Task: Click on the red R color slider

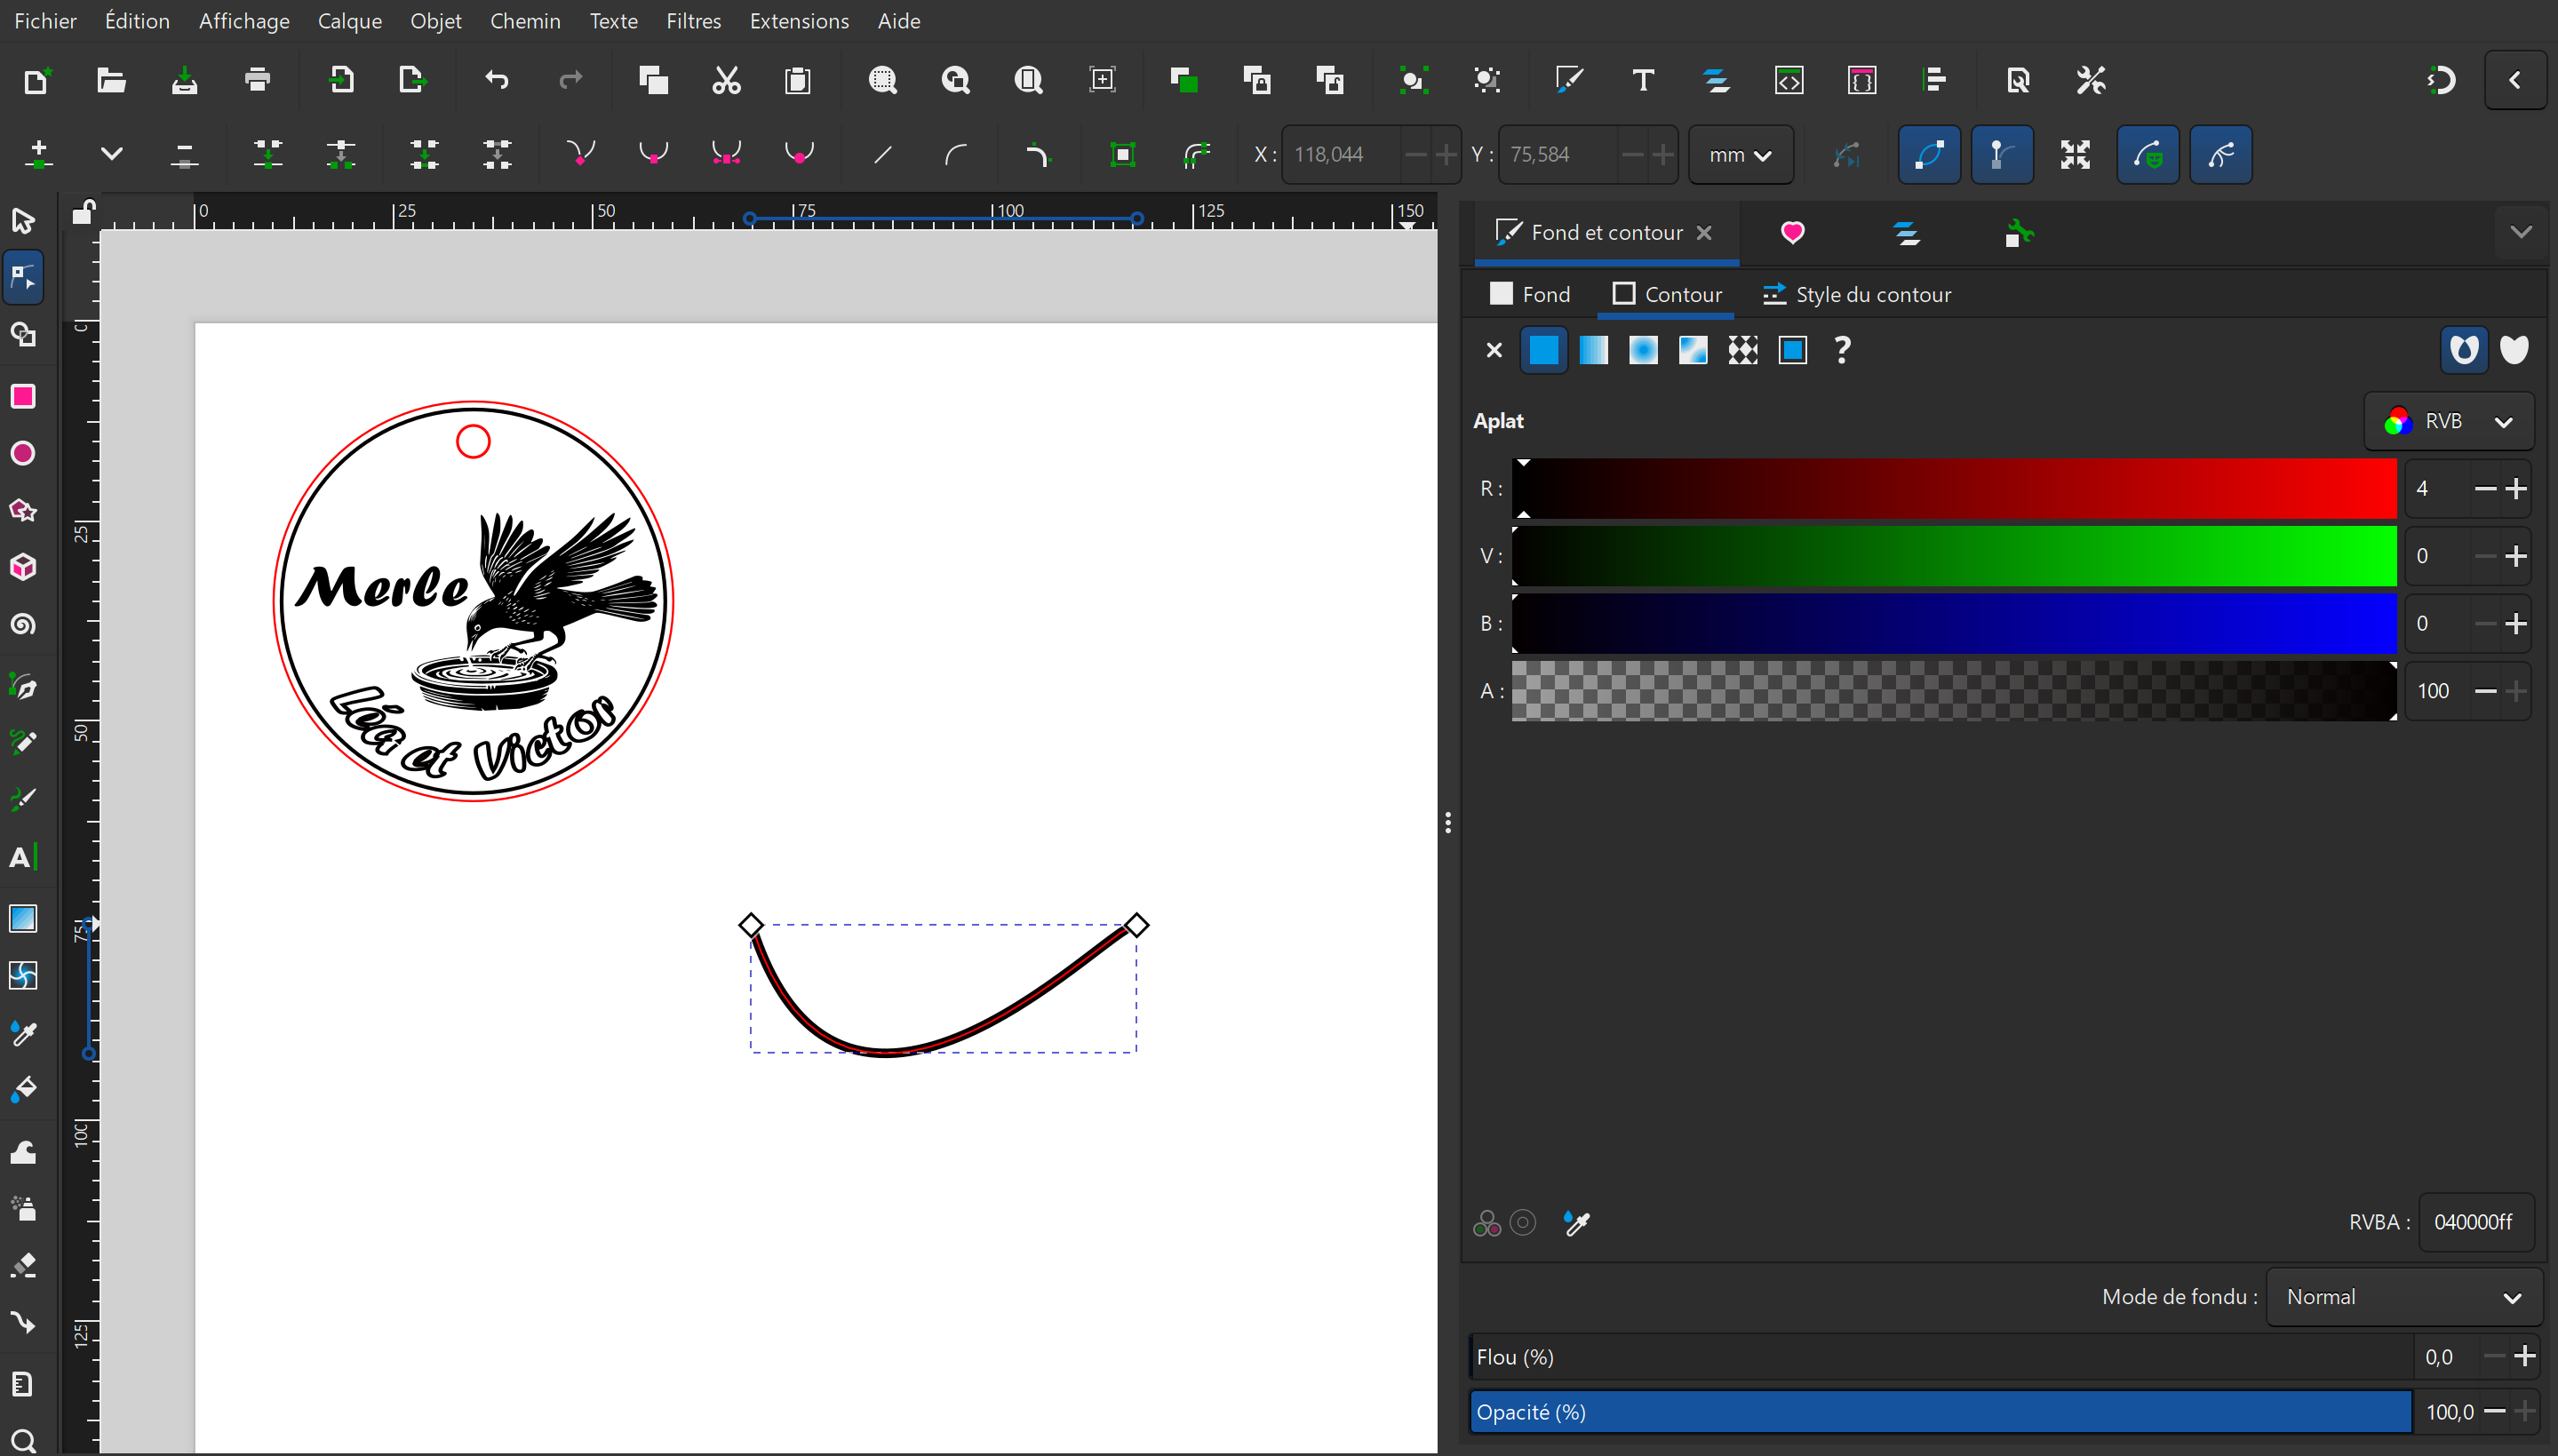Action: [1954, 488]
